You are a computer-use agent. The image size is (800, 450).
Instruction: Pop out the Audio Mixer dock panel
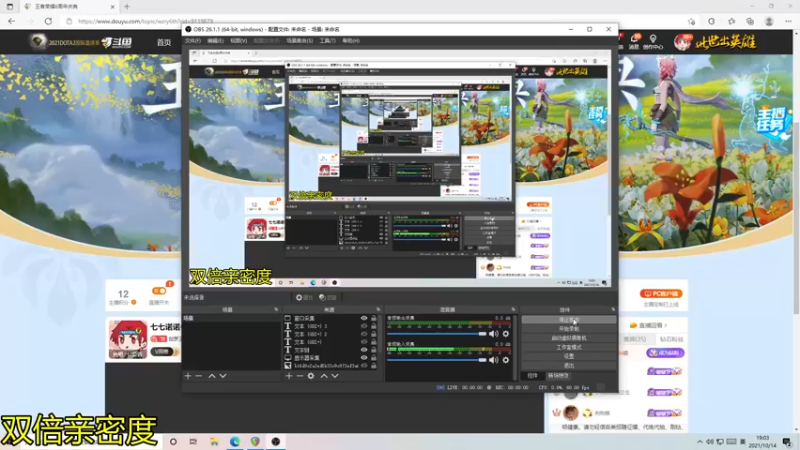(x=513, y=310)
